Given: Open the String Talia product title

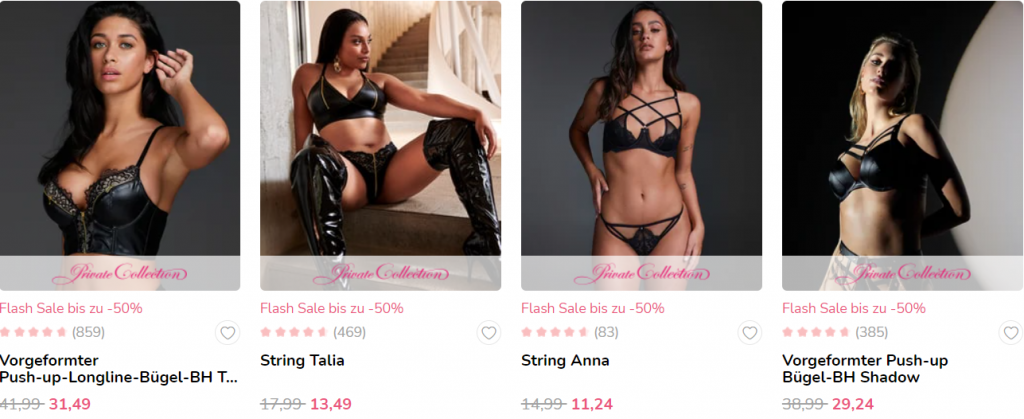Looking at the screenshot, I should [x=302, y=360].
